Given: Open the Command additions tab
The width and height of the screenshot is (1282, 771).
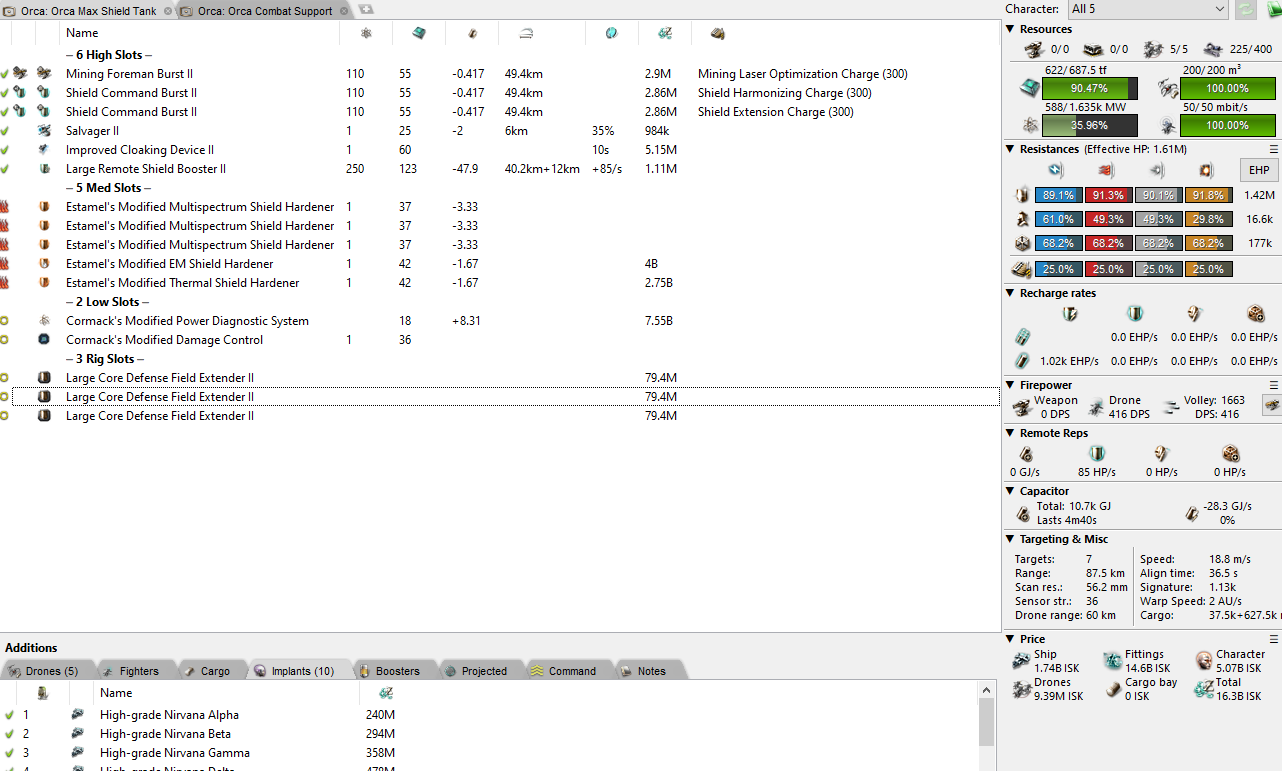Looking at the screenshot, I should point(565,671).
